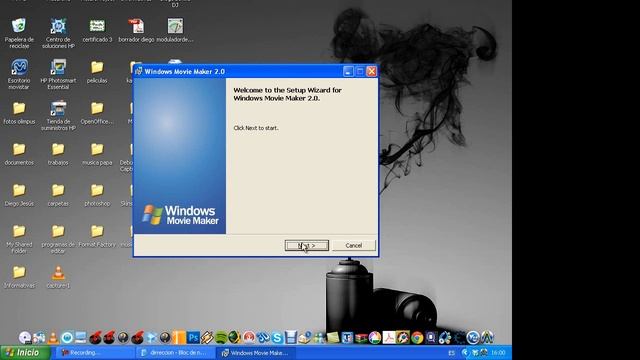The height and width of the screenshot is (360, 640).
Task: Select Windows Movie Maker taskbar button
Action: 257,353
